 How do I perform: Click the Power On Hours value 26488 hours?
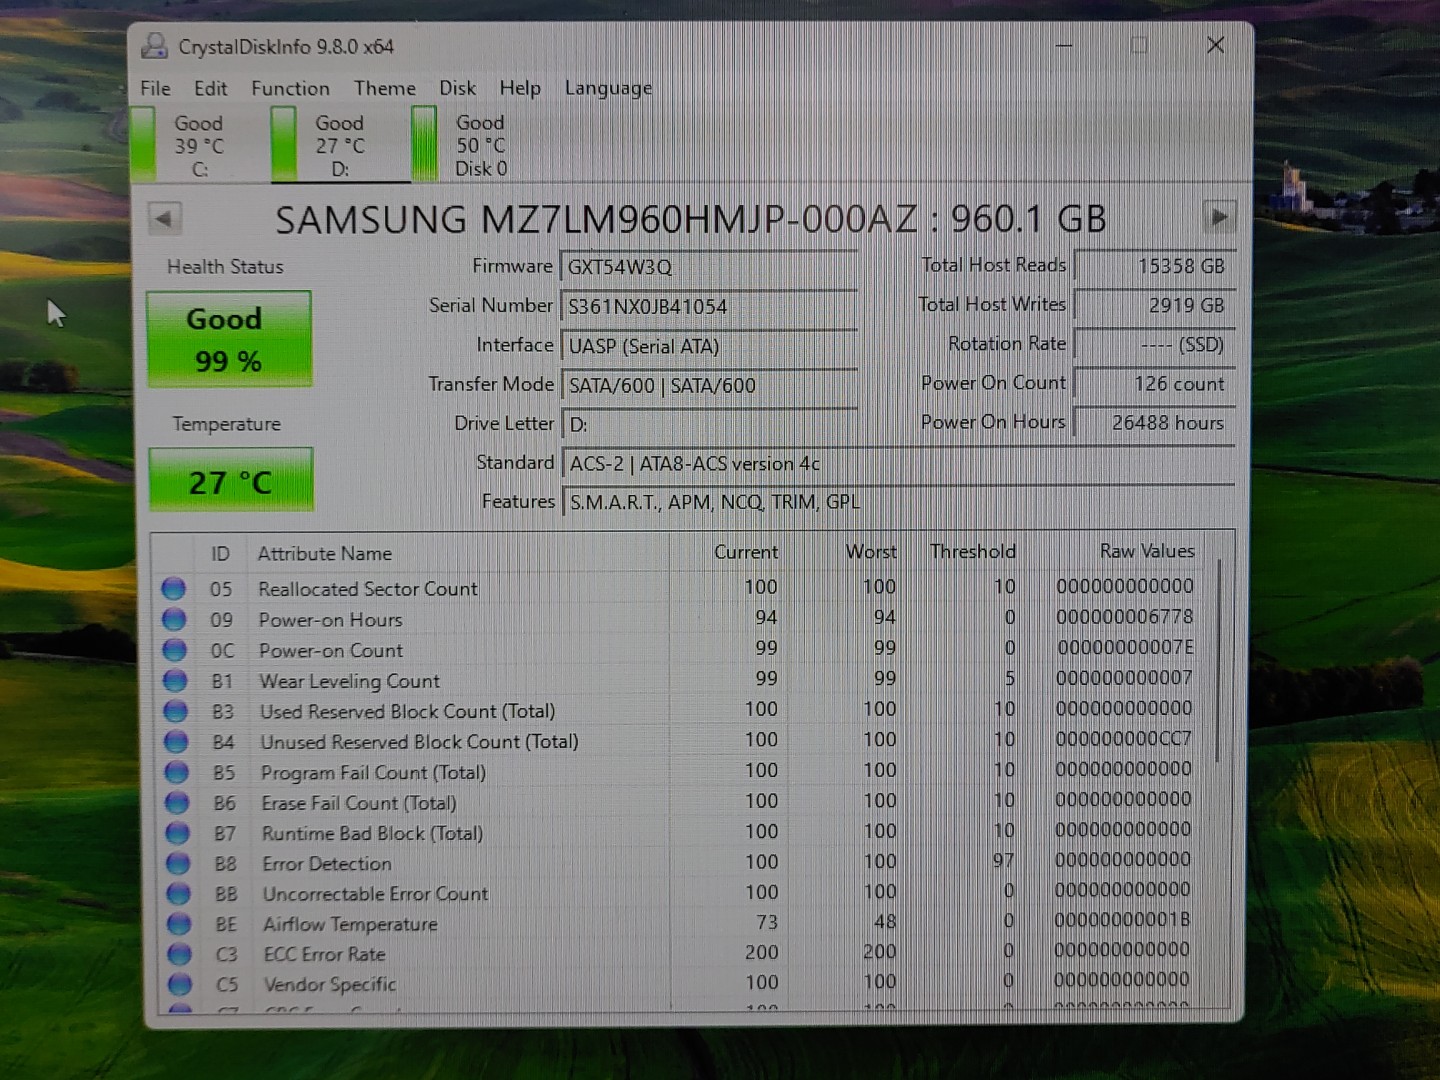[x=1154, y=422]
